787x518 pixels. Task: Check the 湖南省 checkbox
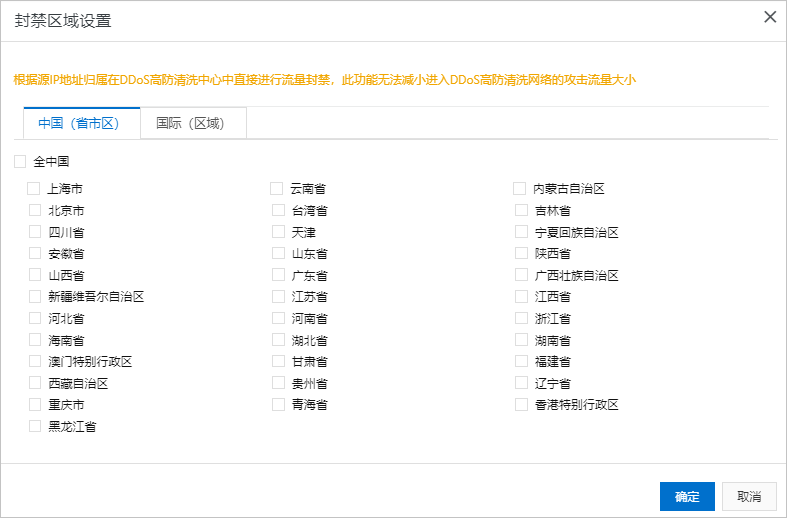coord(521,339)
